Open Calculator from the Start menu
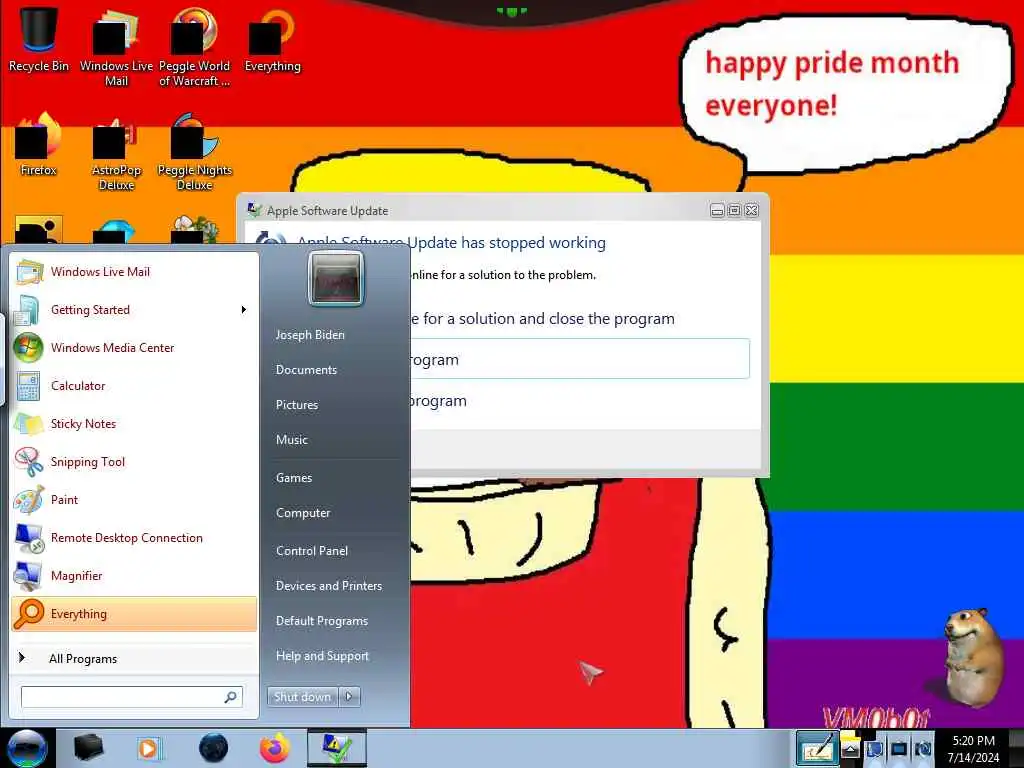This screenshot has width=1024, height=768. tap(134, 385)
